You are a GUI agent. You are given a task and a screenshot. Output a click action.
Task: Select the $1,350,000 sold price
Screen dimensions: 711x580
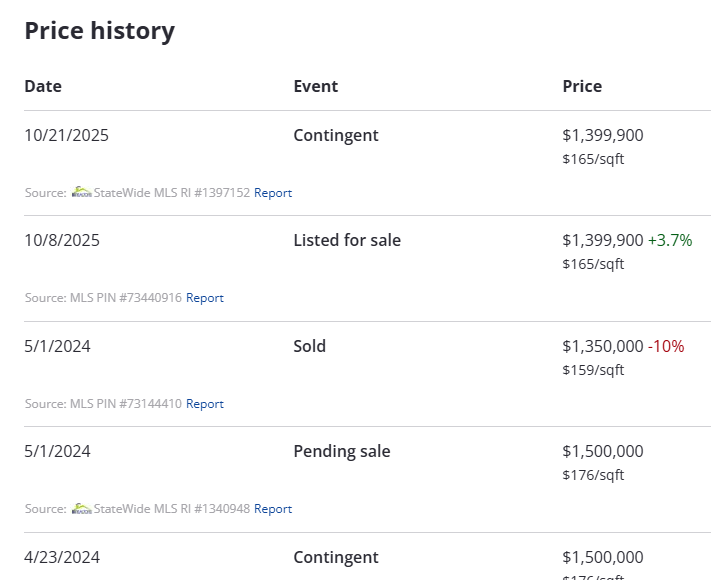click(x=603, y=346)
